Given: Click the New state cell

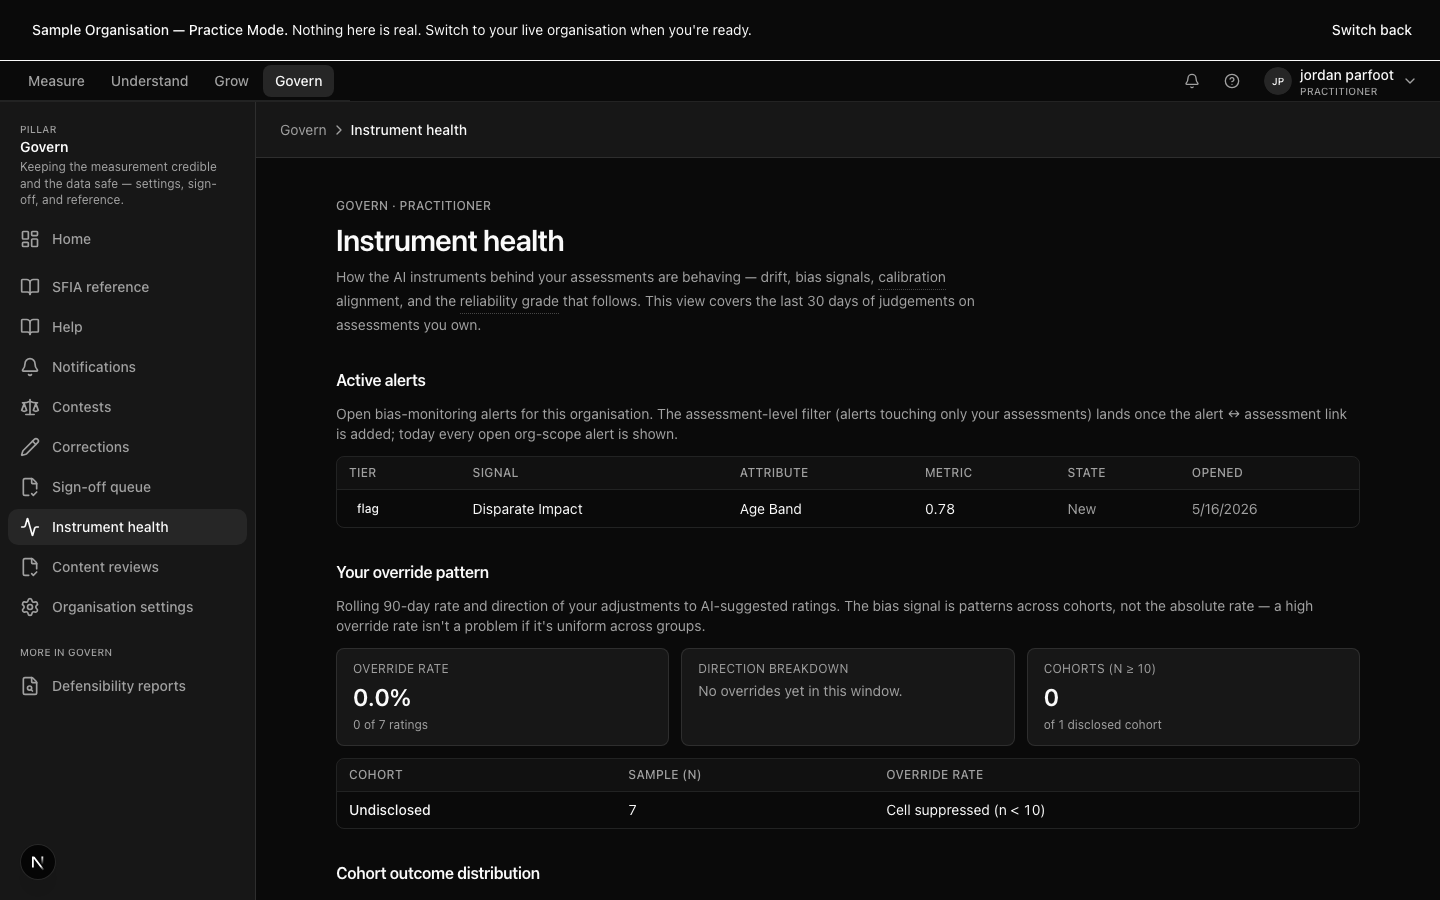Looking at the screenshot, I should (1081, 509).
